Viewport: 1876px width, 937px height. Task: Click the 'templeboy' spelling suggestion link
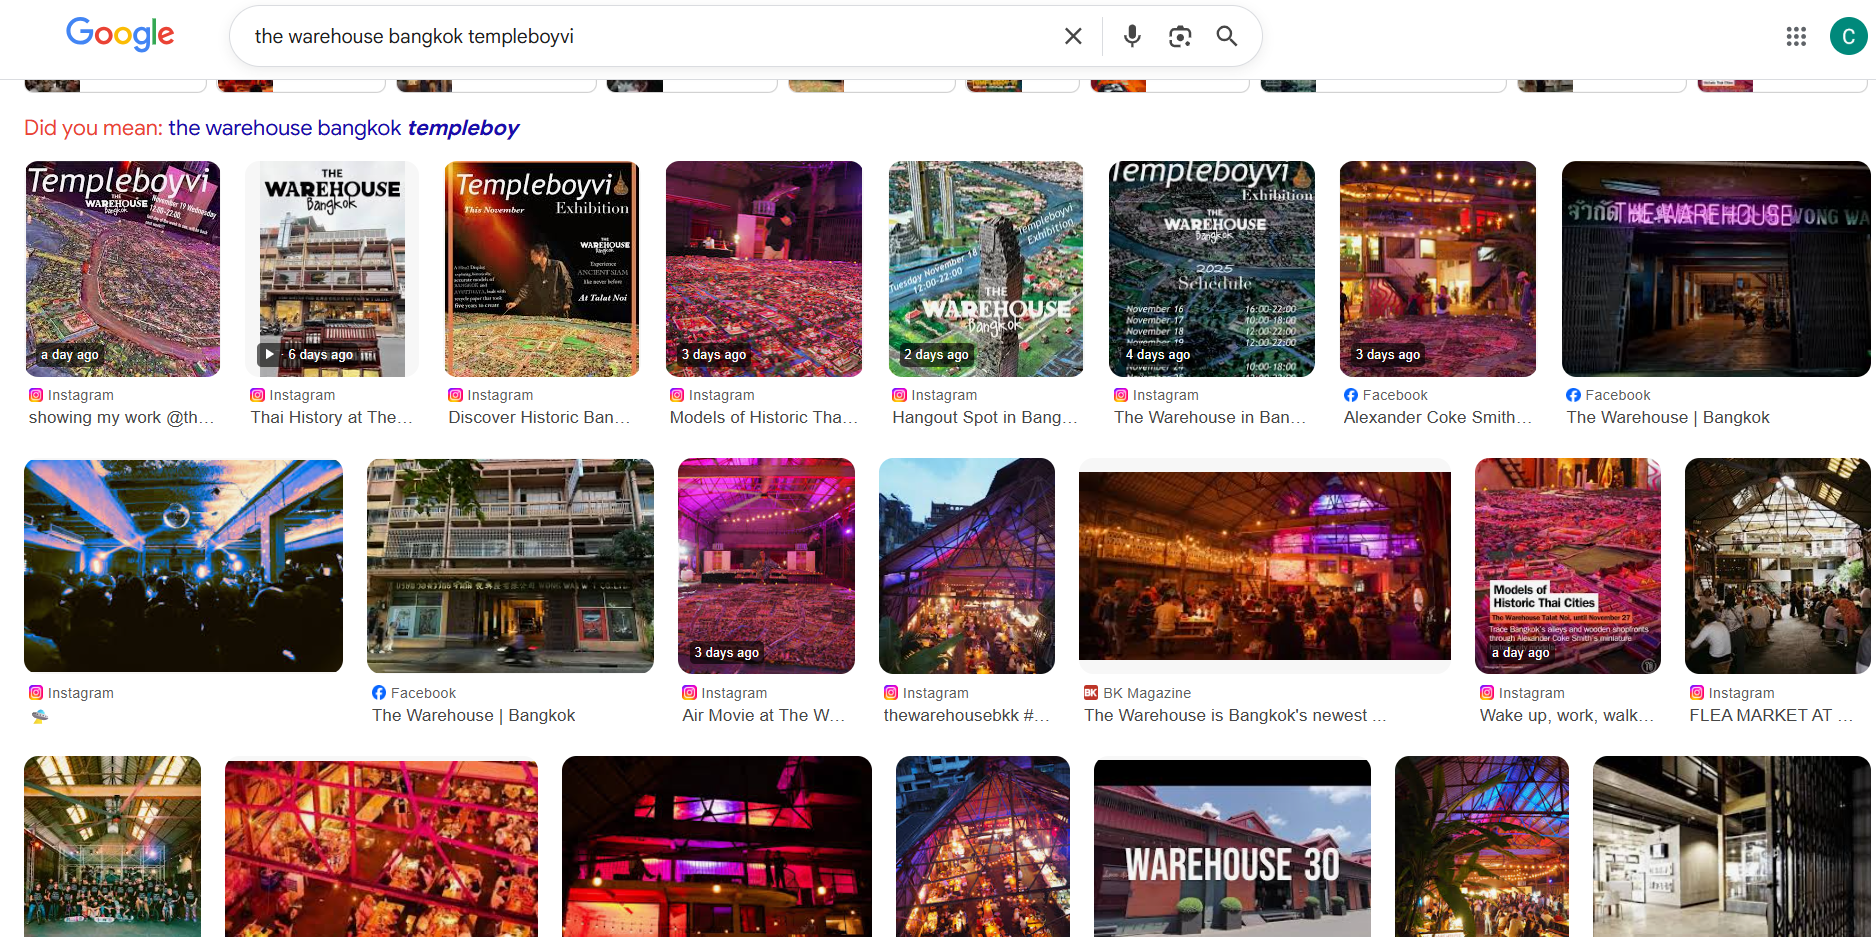[463, 127]
